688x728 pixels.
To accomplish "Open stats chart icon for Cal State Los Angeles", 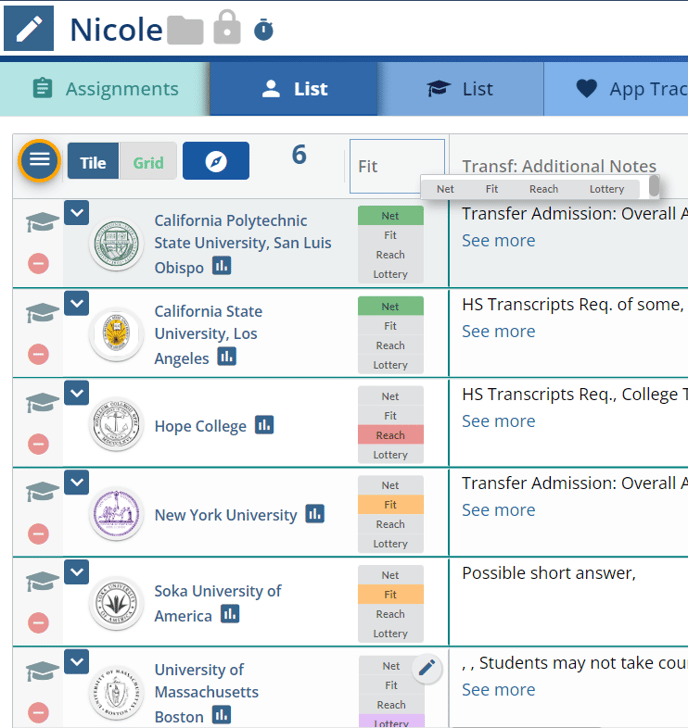I will tap(227, 357).
